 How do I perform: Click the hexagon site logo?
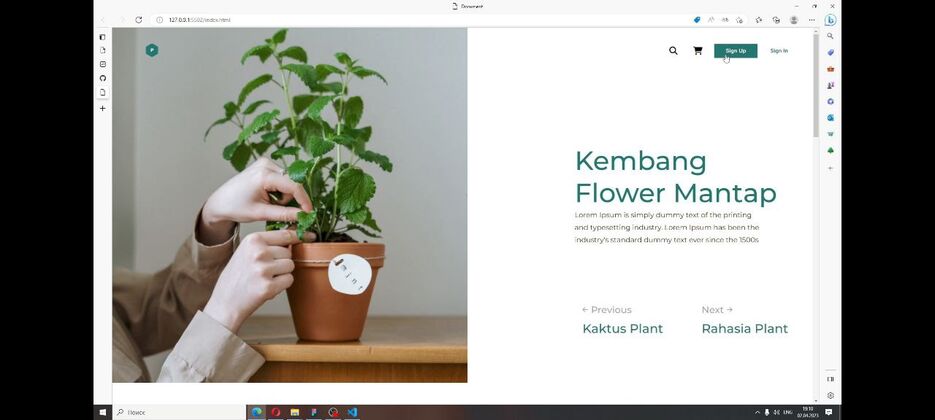152,50
